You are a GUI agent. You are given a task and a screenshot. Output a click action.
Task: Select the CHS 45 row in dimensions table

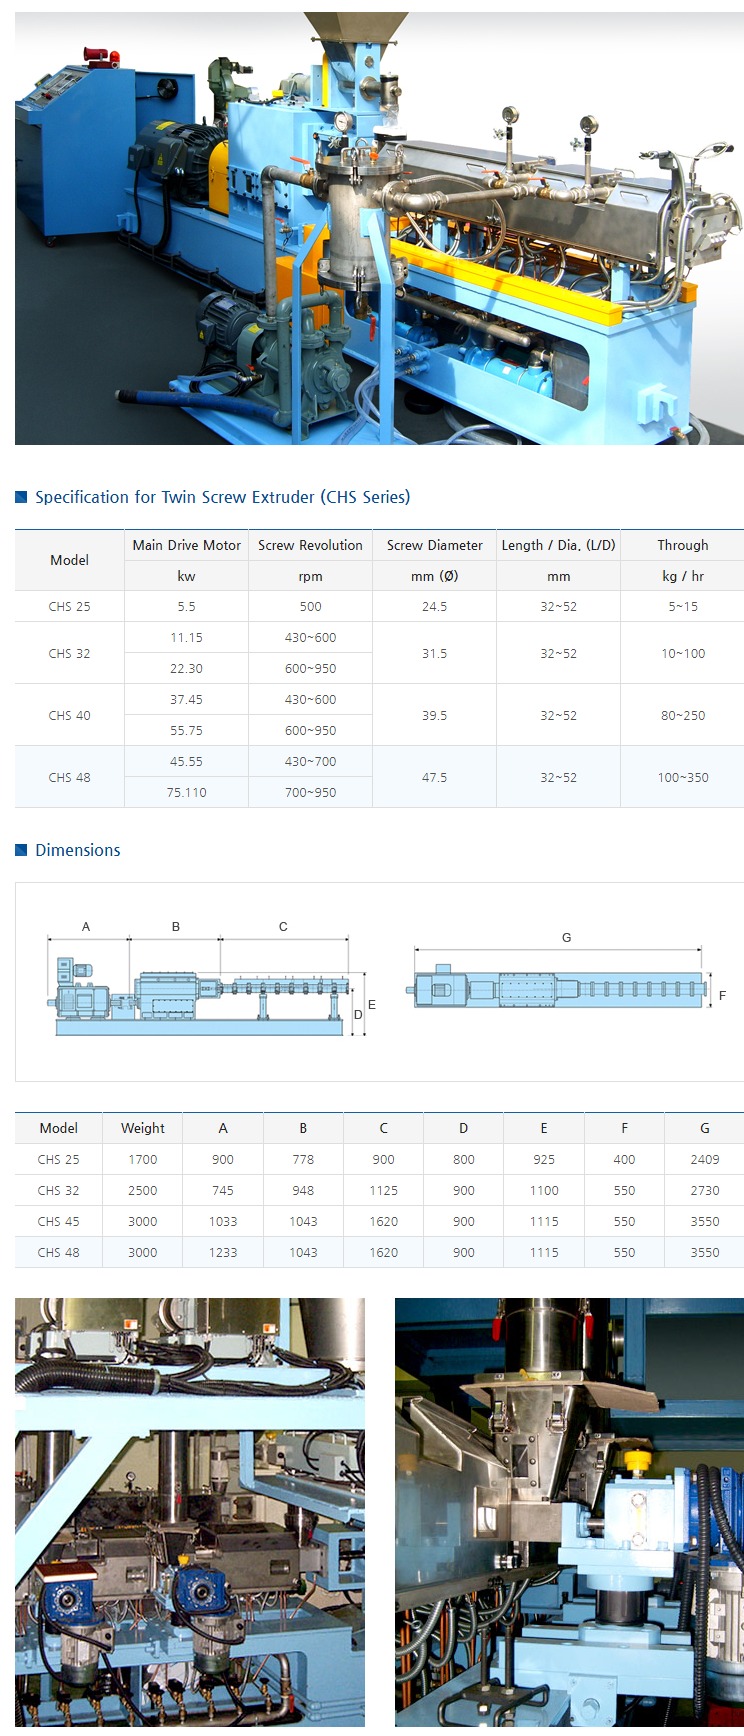point(379,1221)
